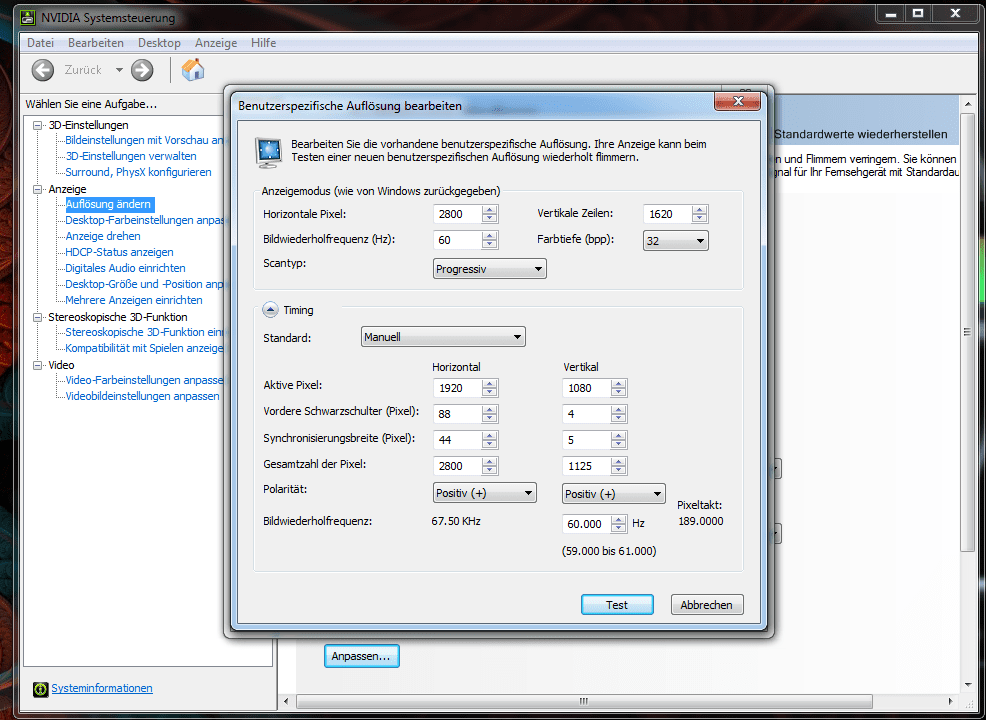
Task: Open the back history dropdown arrow next to Zurück
Action: click(119, 70)
